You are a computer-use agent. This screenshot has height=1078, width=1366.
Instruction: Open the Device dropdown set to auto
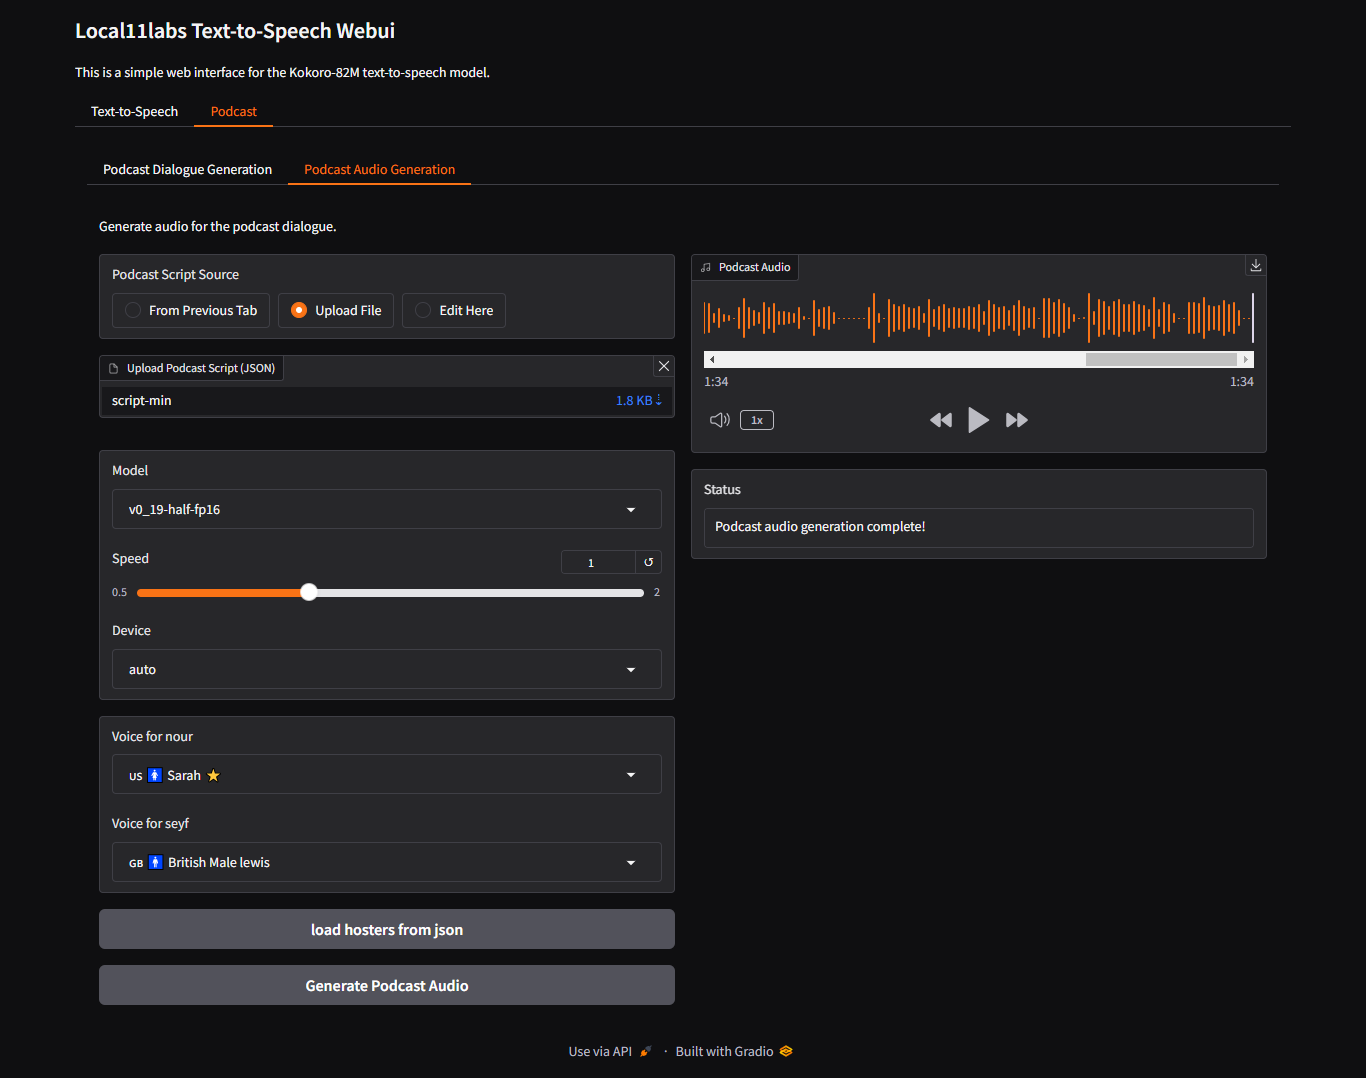point(387,669)
